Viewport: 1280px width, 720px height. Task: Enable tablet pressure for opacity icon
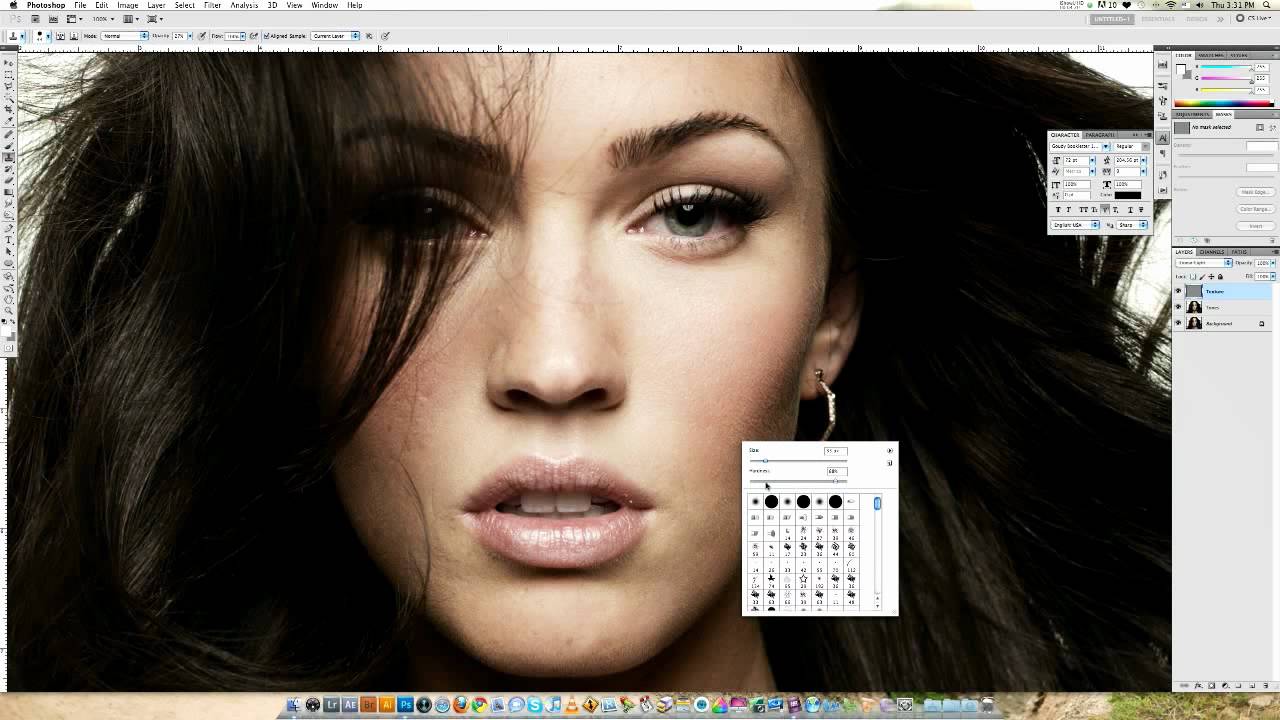point(203,36)
